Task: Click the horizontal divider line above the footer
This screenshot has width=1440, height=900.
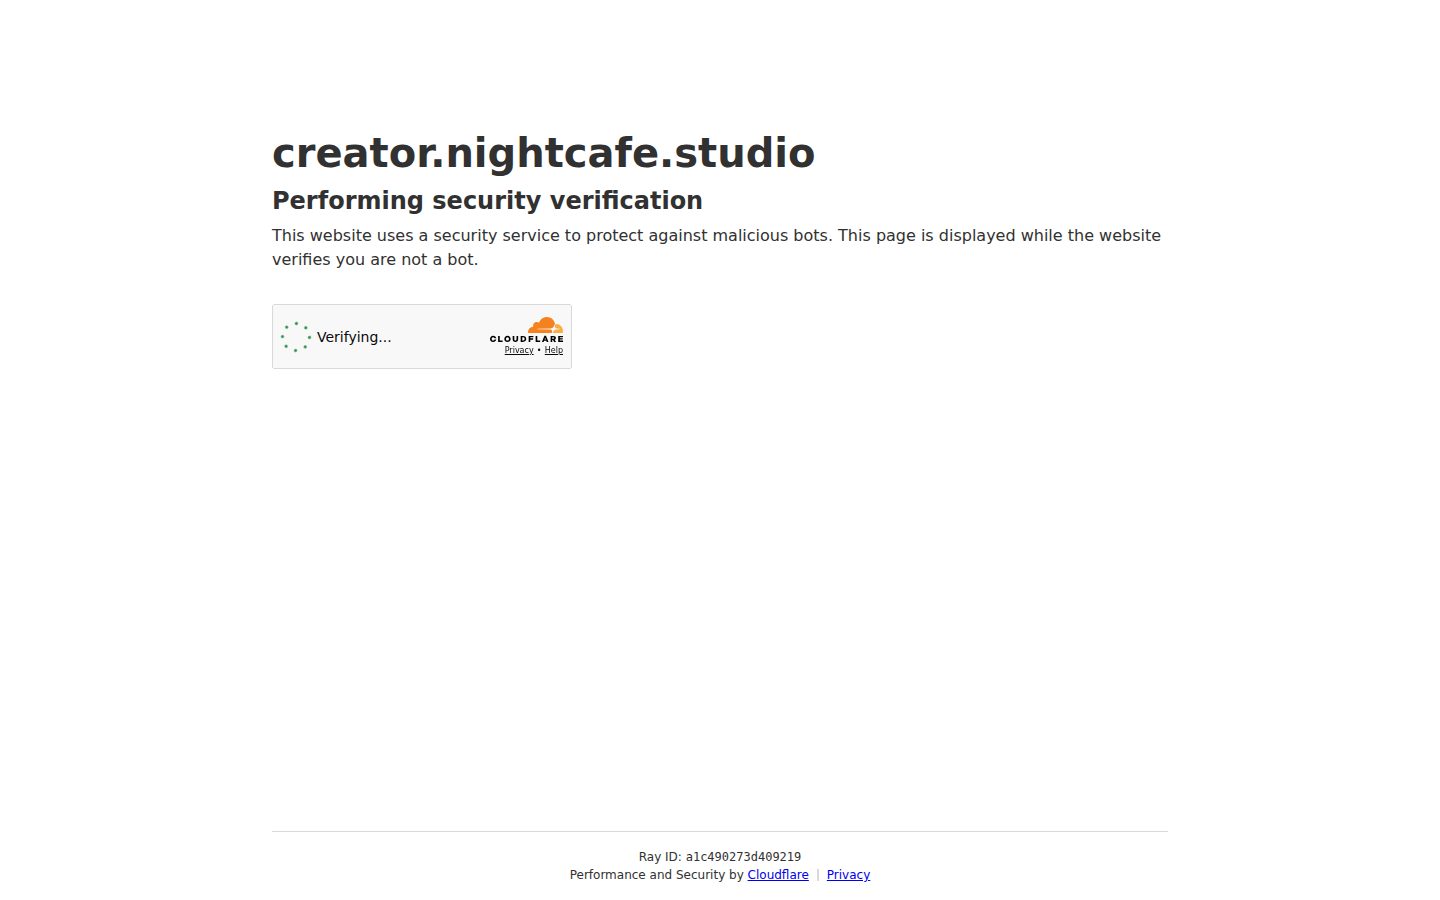Action: (720, 831)
